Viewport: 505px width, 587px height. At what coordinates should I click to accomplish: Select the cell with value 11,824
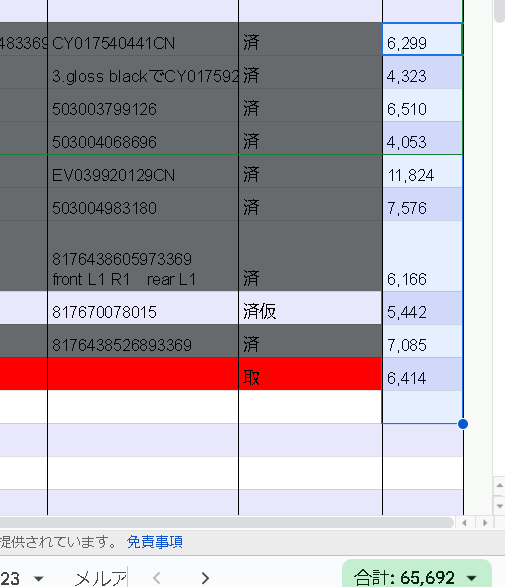point(422,171)
